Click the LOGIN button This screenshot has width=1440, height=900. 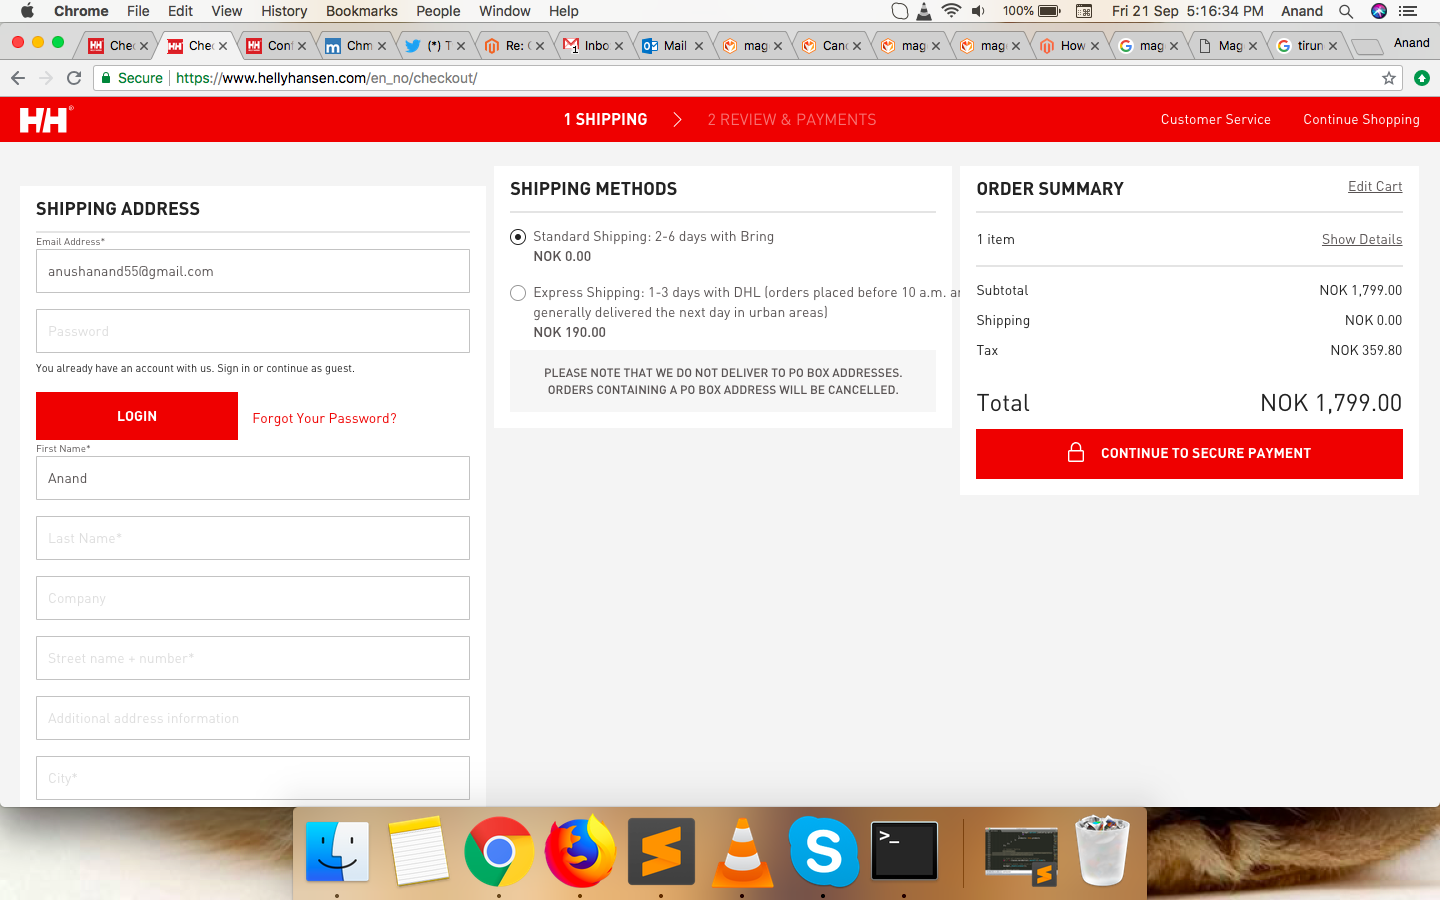pyautogui.click(x=137, y=416)
